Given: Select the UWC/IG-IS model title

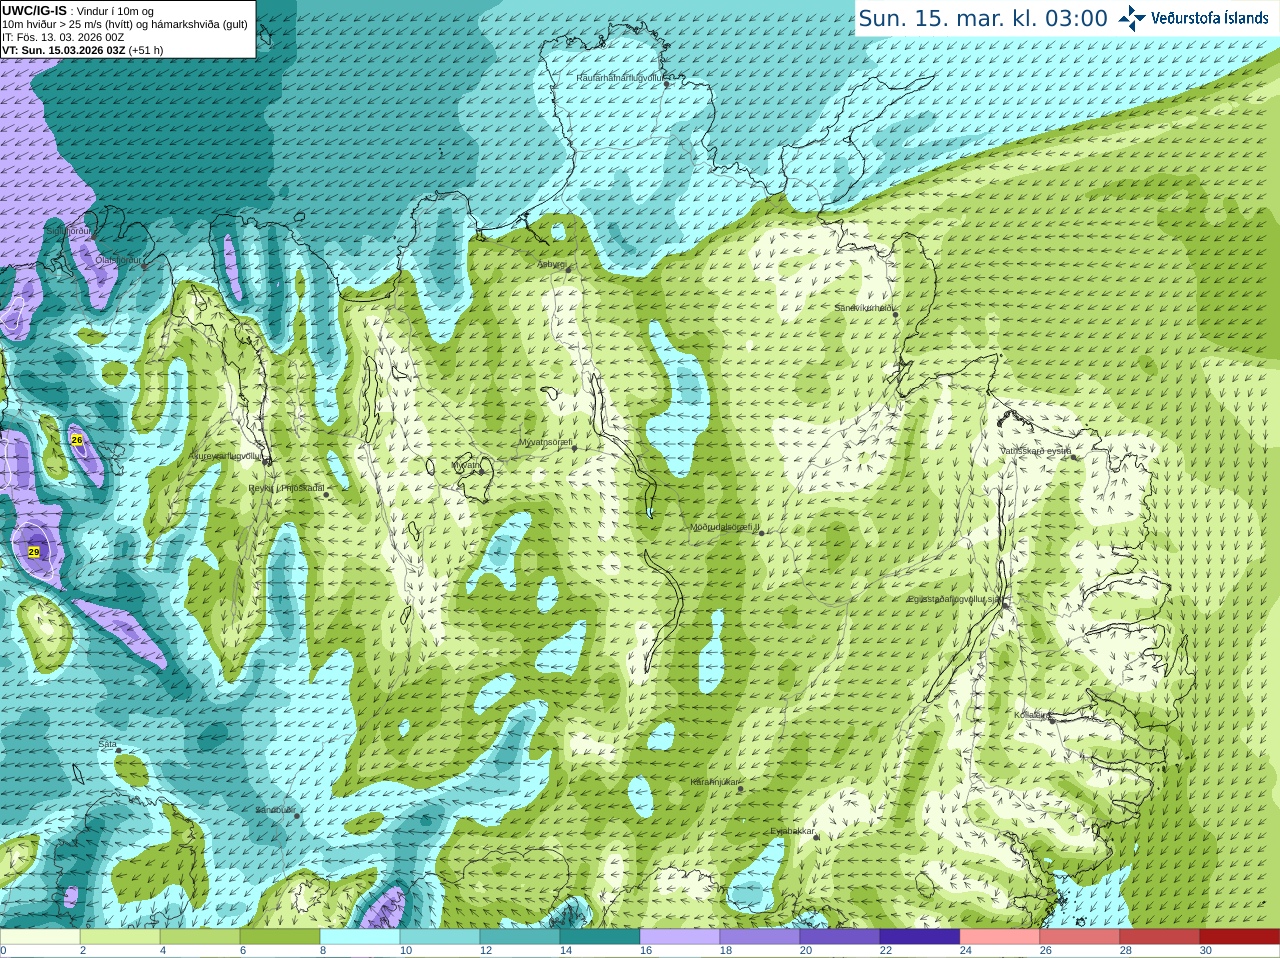Looking at the screenshot, I should tap(34, 11).
